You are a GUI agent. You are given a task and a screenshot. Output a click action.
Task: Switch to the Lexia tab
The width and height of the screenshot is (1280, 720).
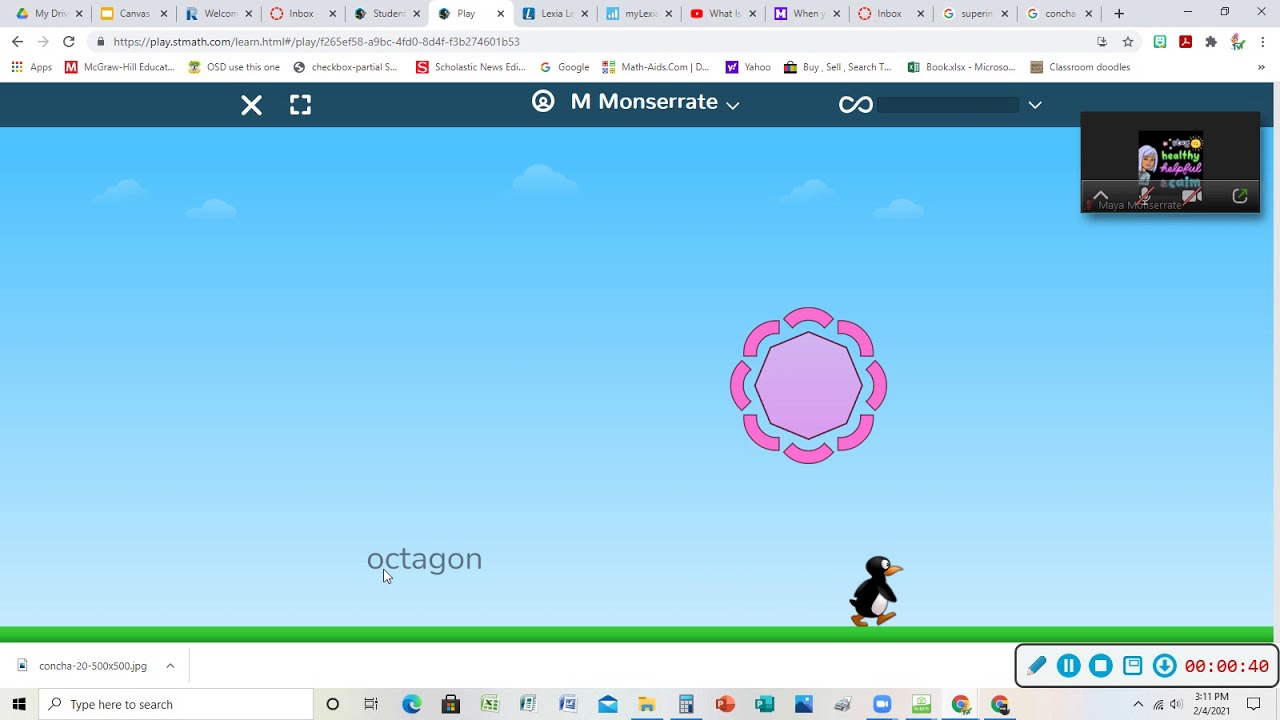point(556,14)
